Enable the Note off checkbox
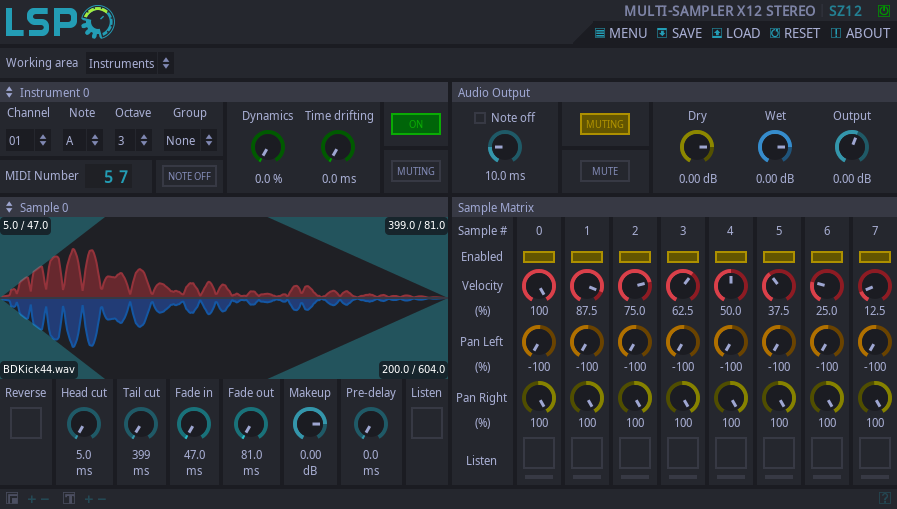Screen dimensions: 897x509 (x=480, y=118)
